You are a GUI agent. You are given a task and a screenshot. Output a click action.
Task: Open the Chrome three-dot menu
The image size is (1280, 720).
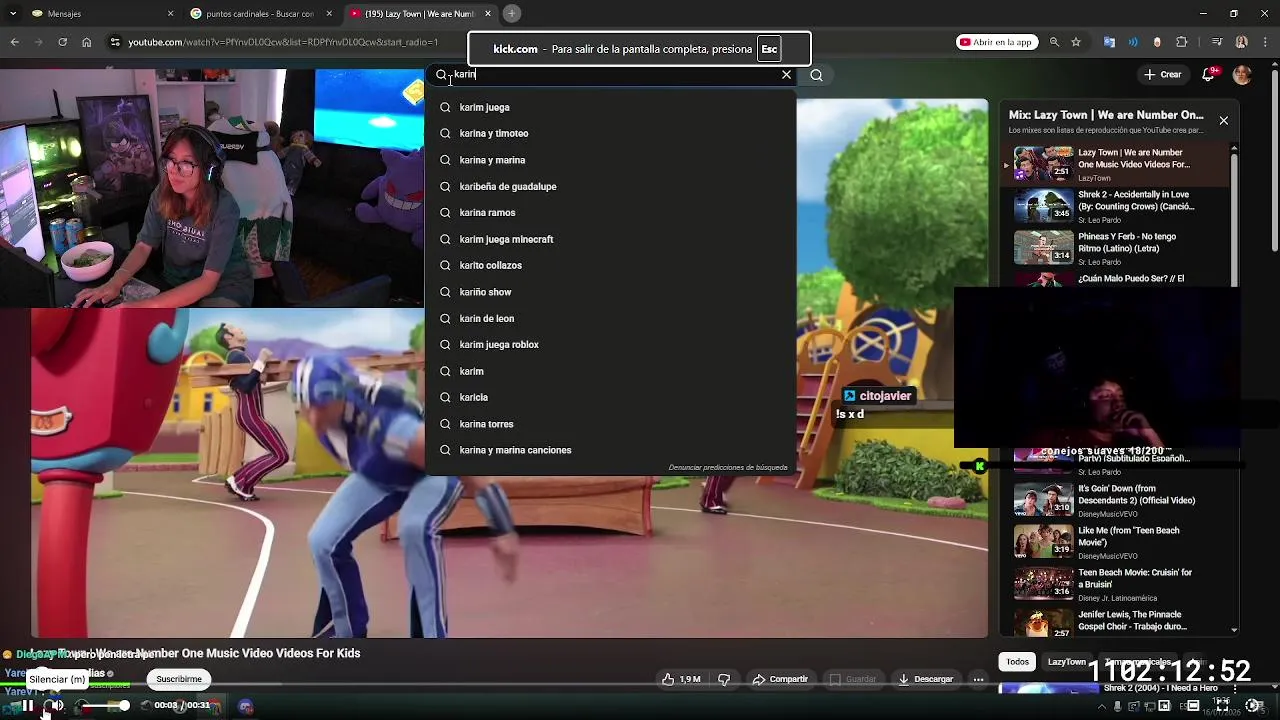click(1264, 42)
